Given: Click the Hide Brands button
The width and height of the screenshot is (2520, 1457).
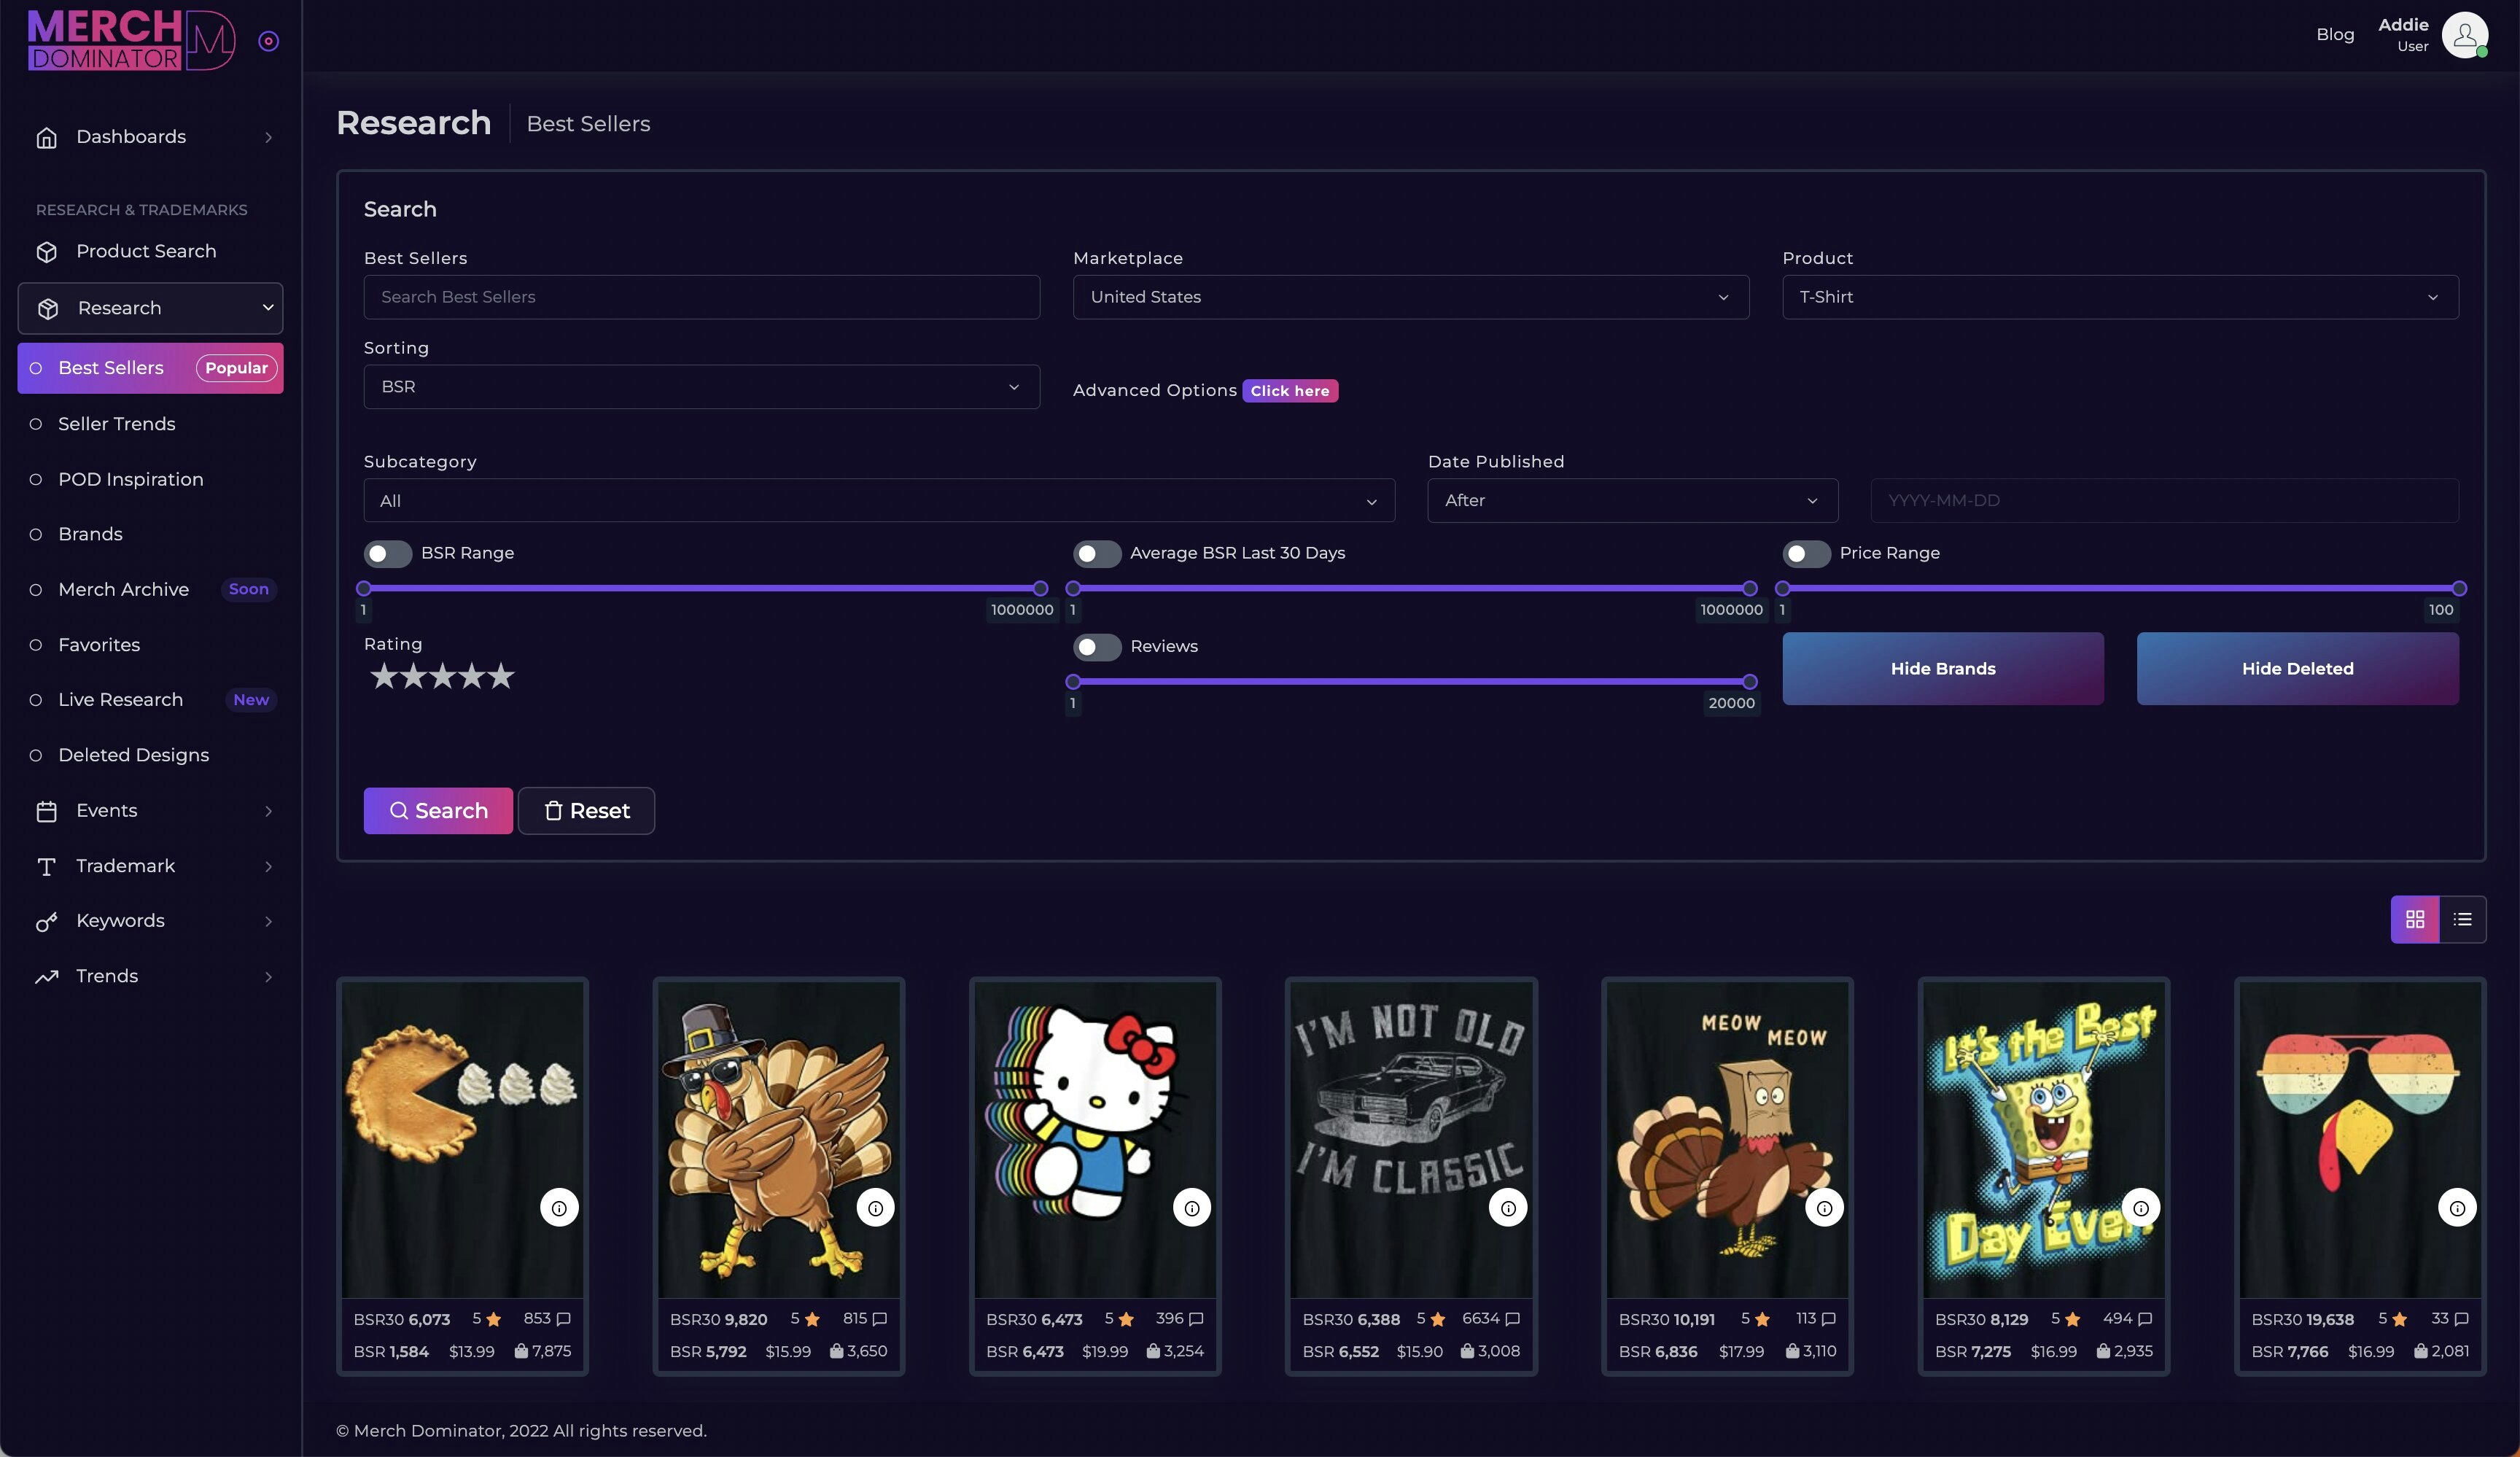Looking at the screenshot, I should [1943, 669].
